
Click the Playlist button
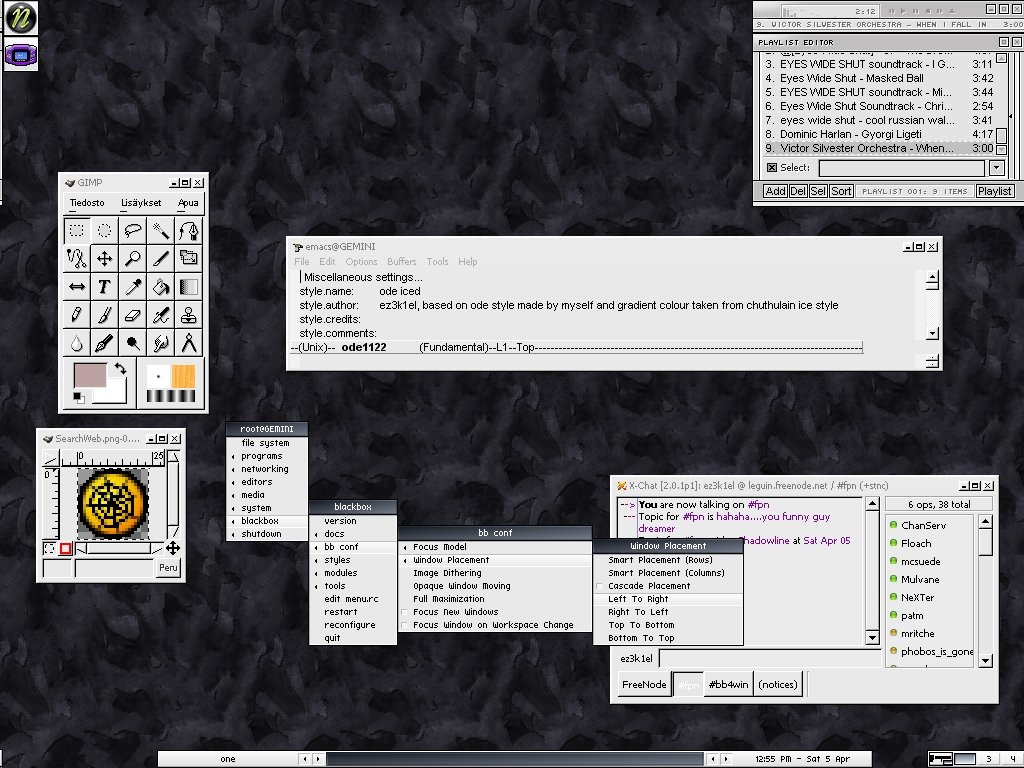click(995, 191)
